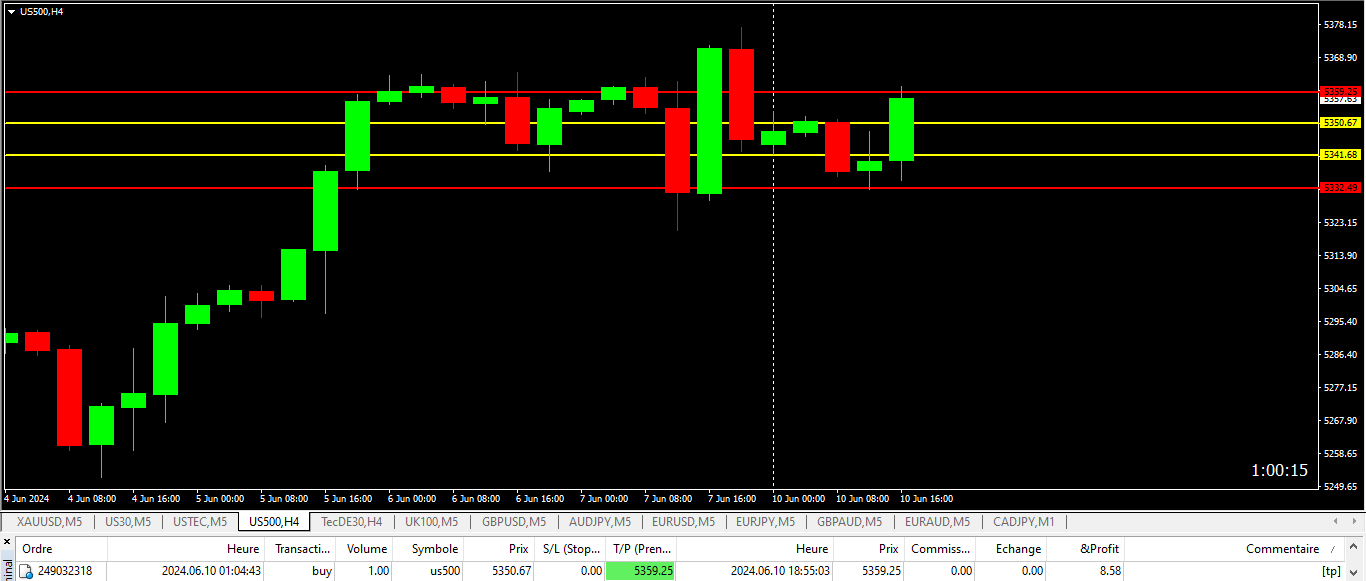This screenshot has height=581, width=1366.
Task: Switch to the US30,M5 chart tab
Action: [x=128, y=522]
